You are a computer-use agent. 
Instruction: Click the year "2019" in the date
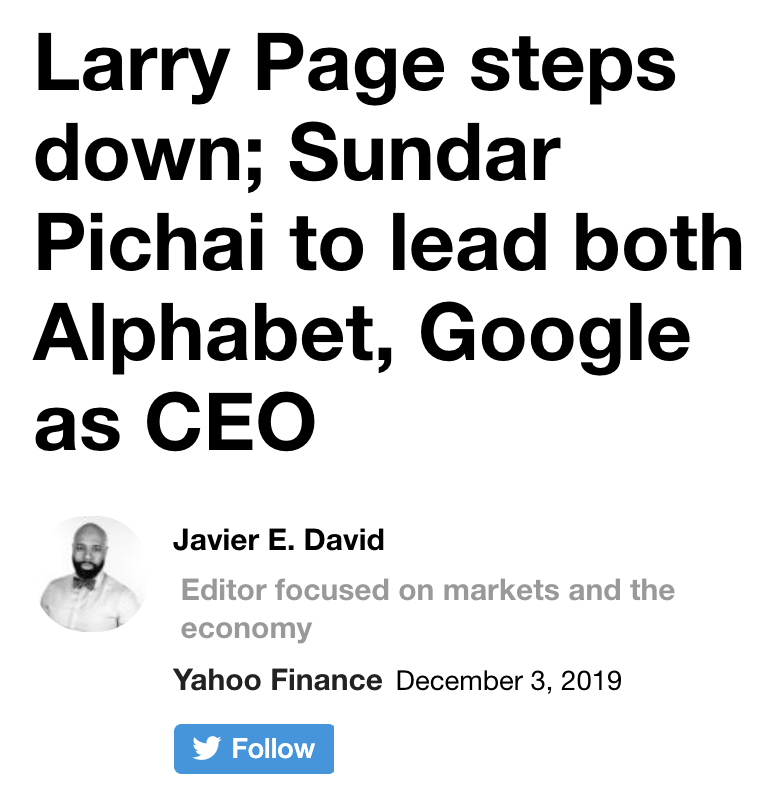point(591,681)
